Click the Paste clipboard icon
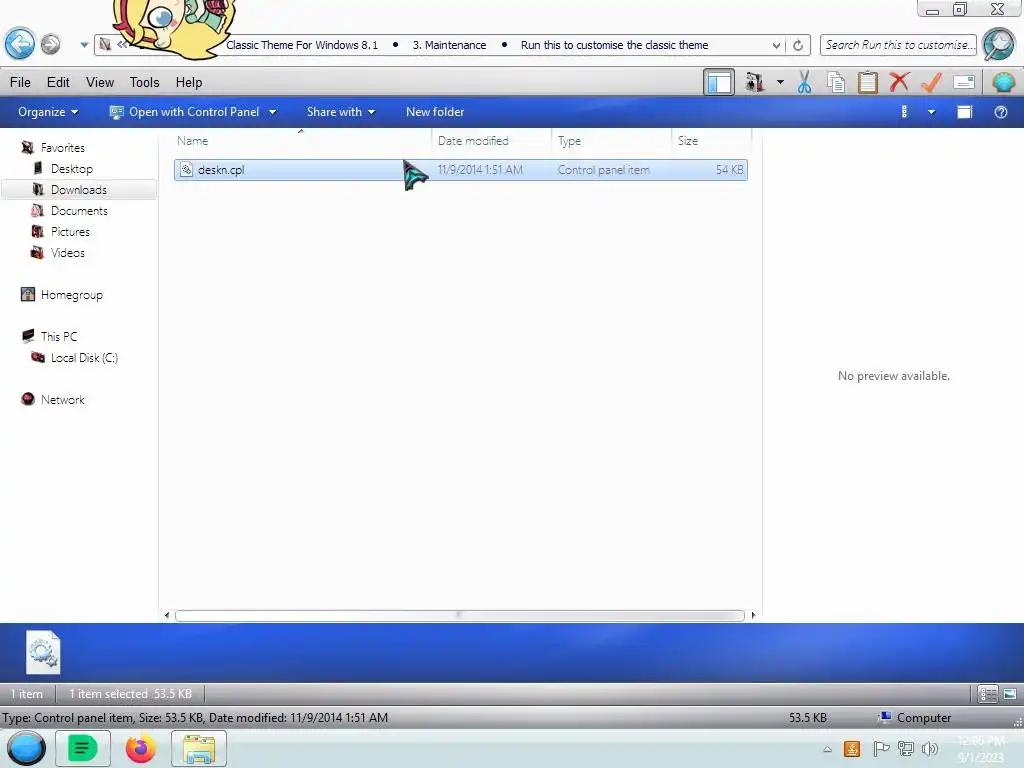 coord(868,82)
